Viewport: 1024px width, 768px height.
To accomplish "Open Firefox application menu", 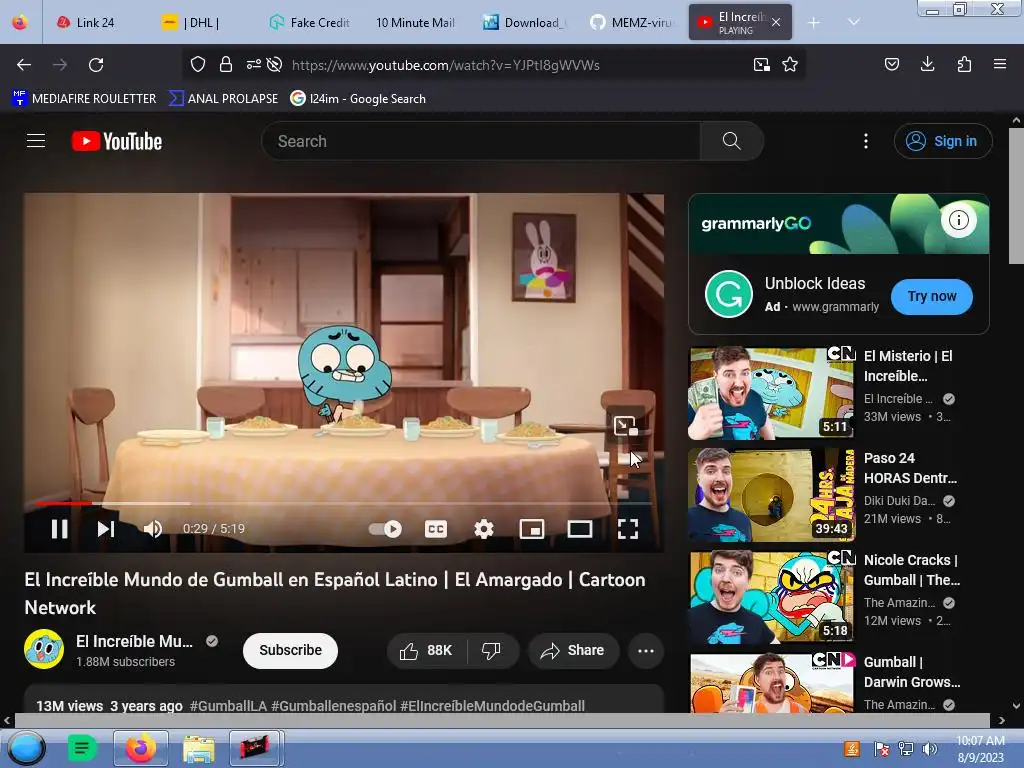I will (x=1000, y=64).
